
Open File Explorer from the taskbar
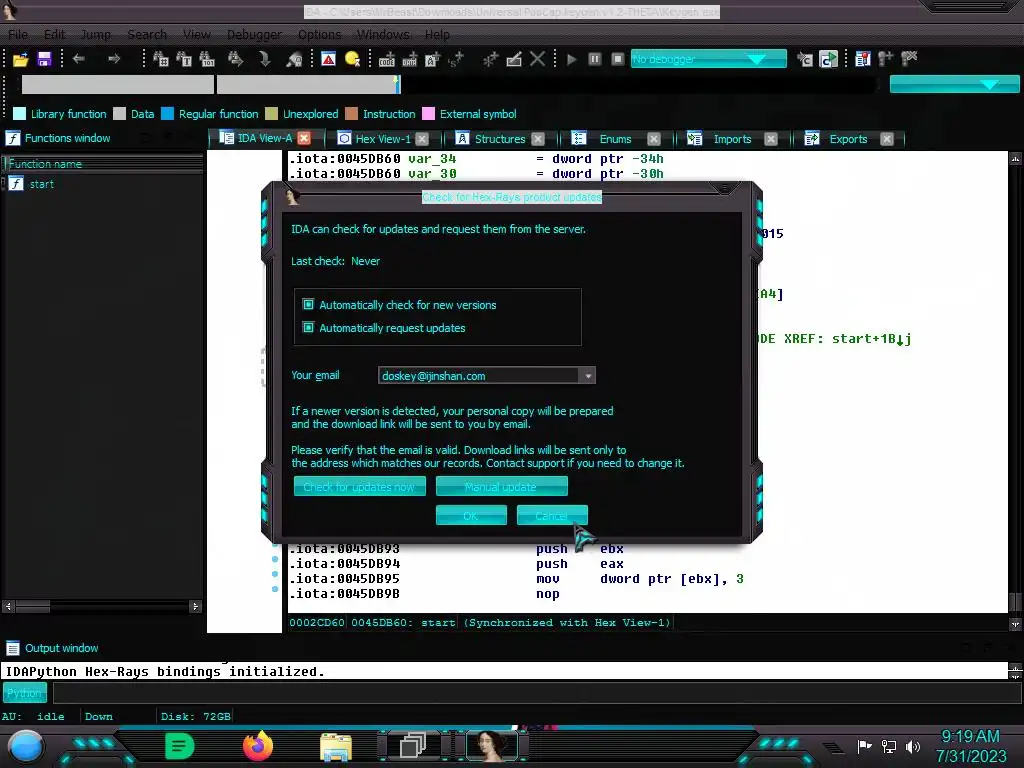(x=336, y=746)
